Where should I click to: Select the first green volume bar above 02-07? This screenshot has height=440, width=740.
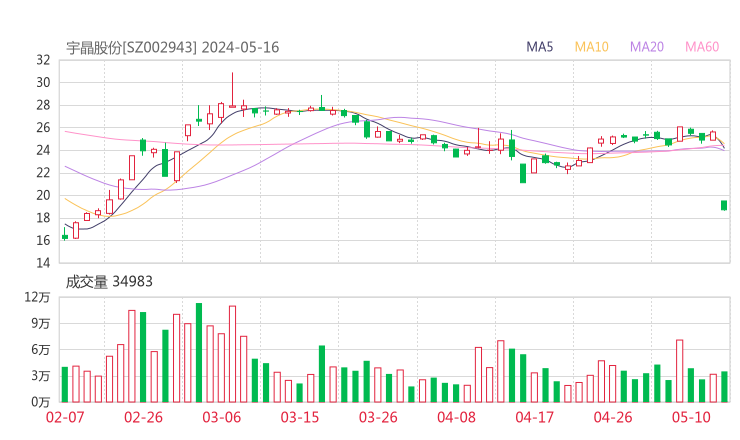click(x=65, y=385)
